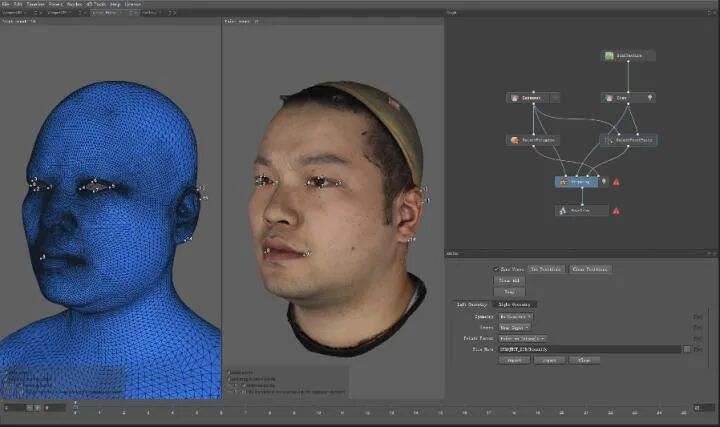
Task: Click the red warning icon beside the SaveGeom node
Action: [616, 211]
